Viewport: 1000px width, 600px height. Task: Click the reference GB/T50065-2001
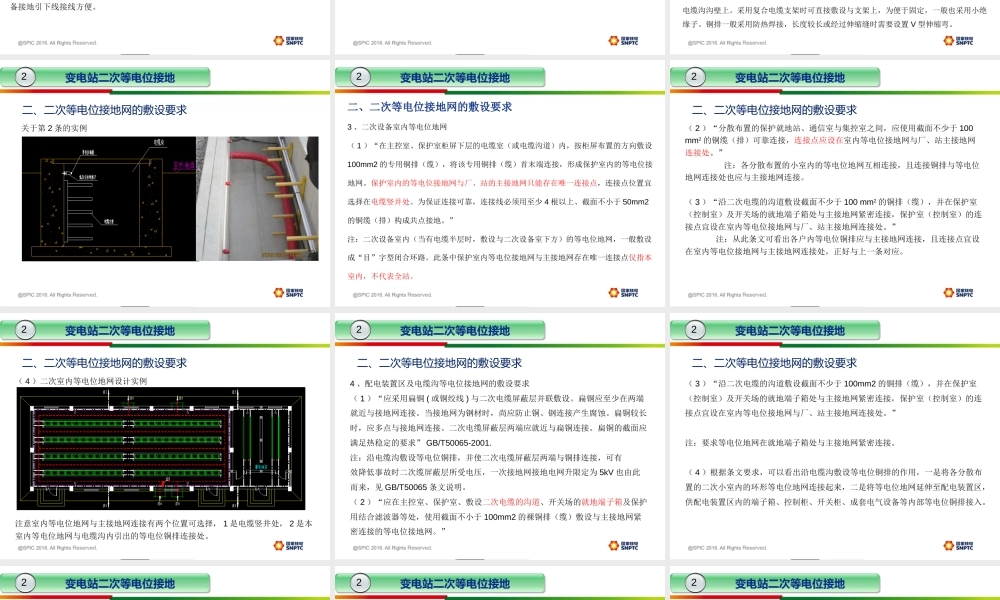[x=459, y=443]
